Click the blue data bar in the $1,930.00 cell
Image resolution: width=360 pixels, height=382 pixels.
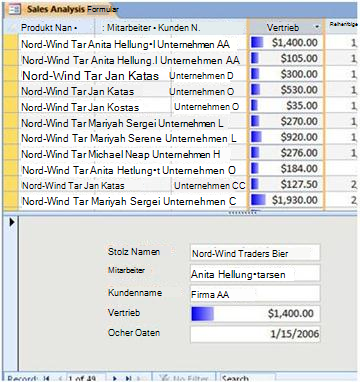[x=258, y=200]
